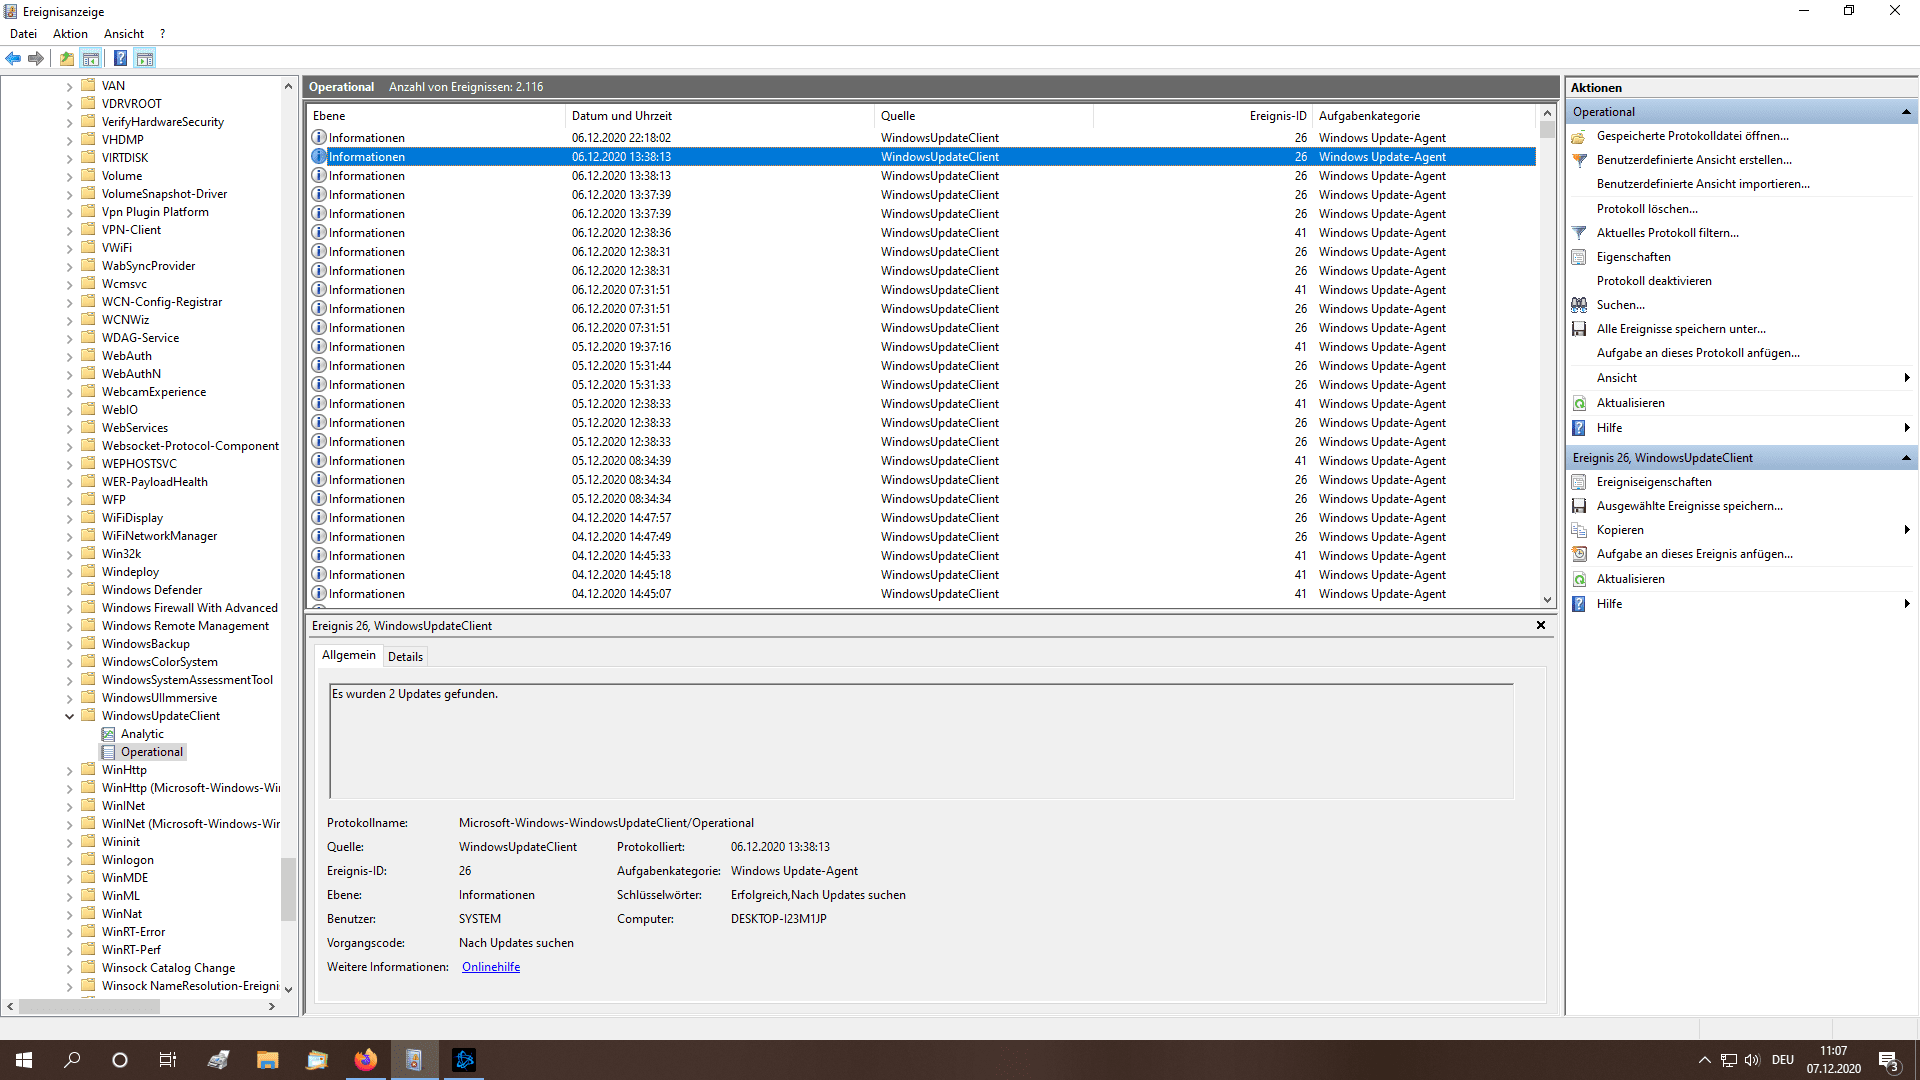The width and height of the screenshot is (1920, 1080).
Task: Click create custom view funnel icon
Action: click(x=1579, y=160)
